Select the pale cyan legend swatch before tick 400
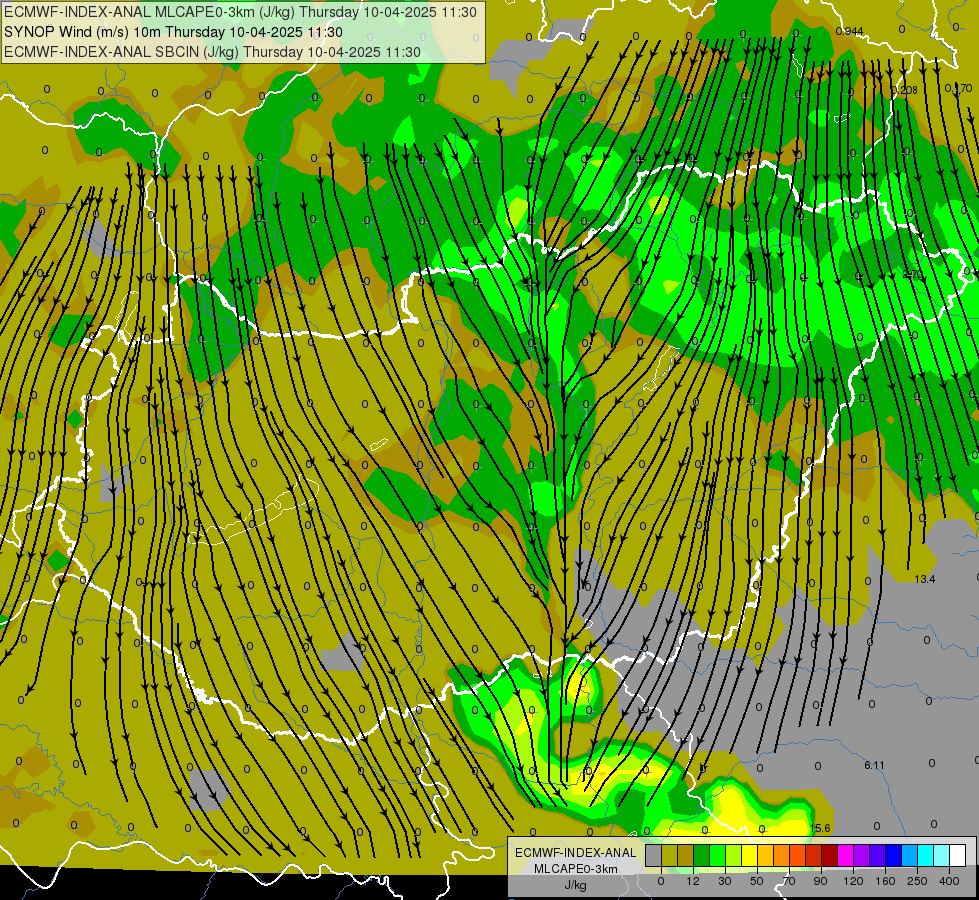This screenshot has height=900, width=979. click(x=942, y=855)
